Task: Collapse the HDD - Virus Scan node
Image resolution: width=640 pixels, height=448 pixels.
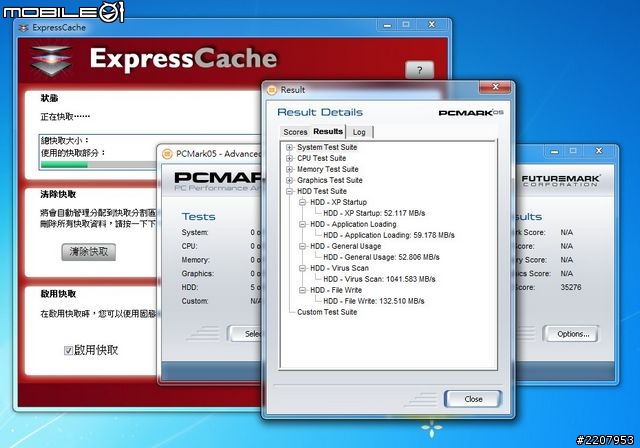Action: point(302,268)
